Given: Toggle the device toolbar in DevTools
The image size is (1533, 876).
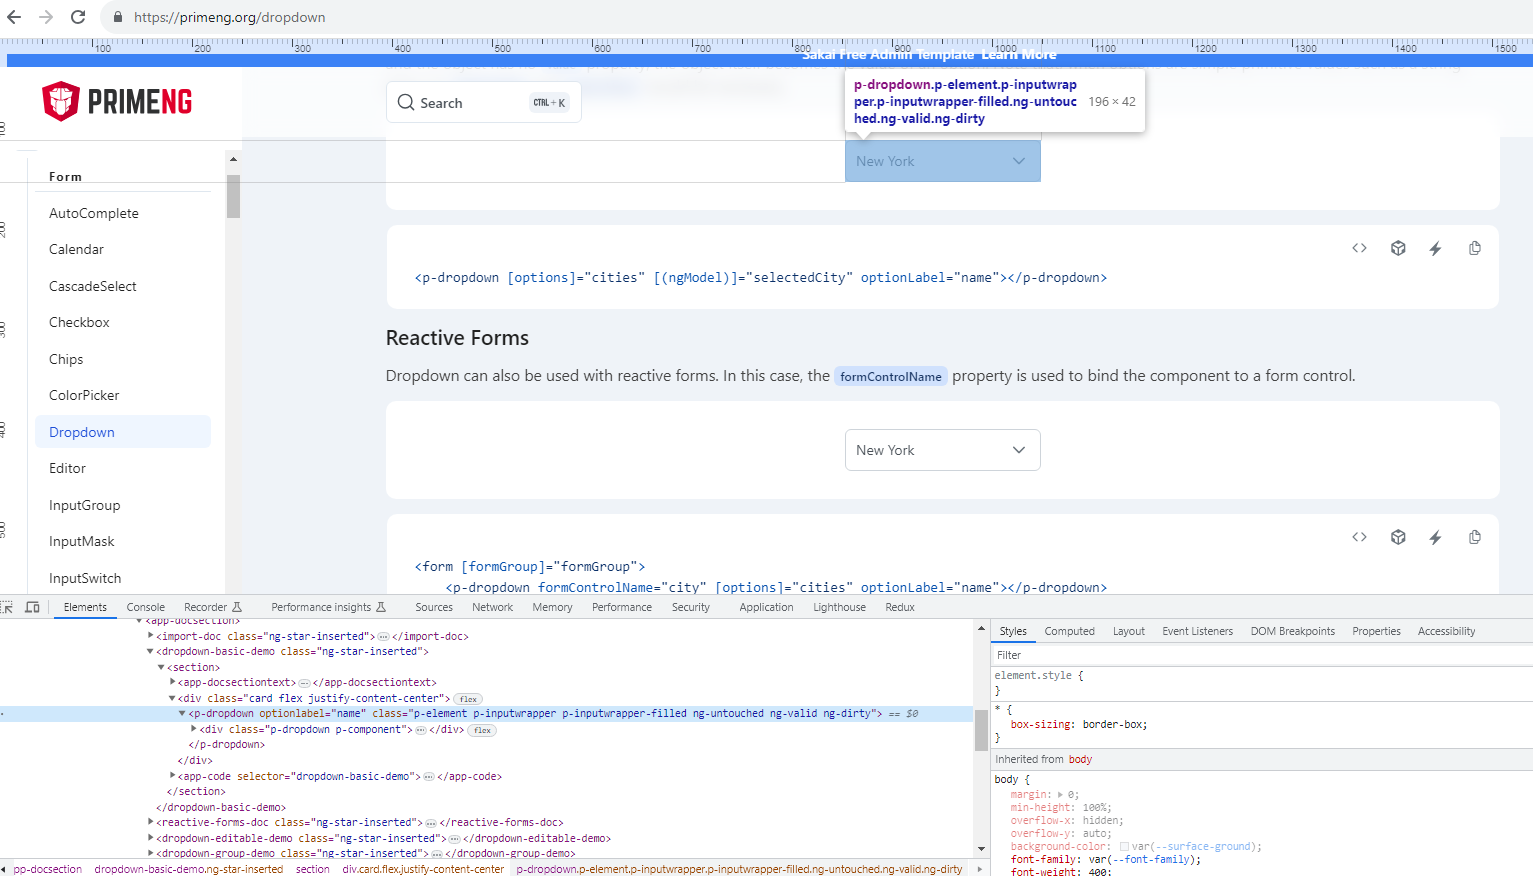Looking at the screenshot, I should click(x=33, y=607).
